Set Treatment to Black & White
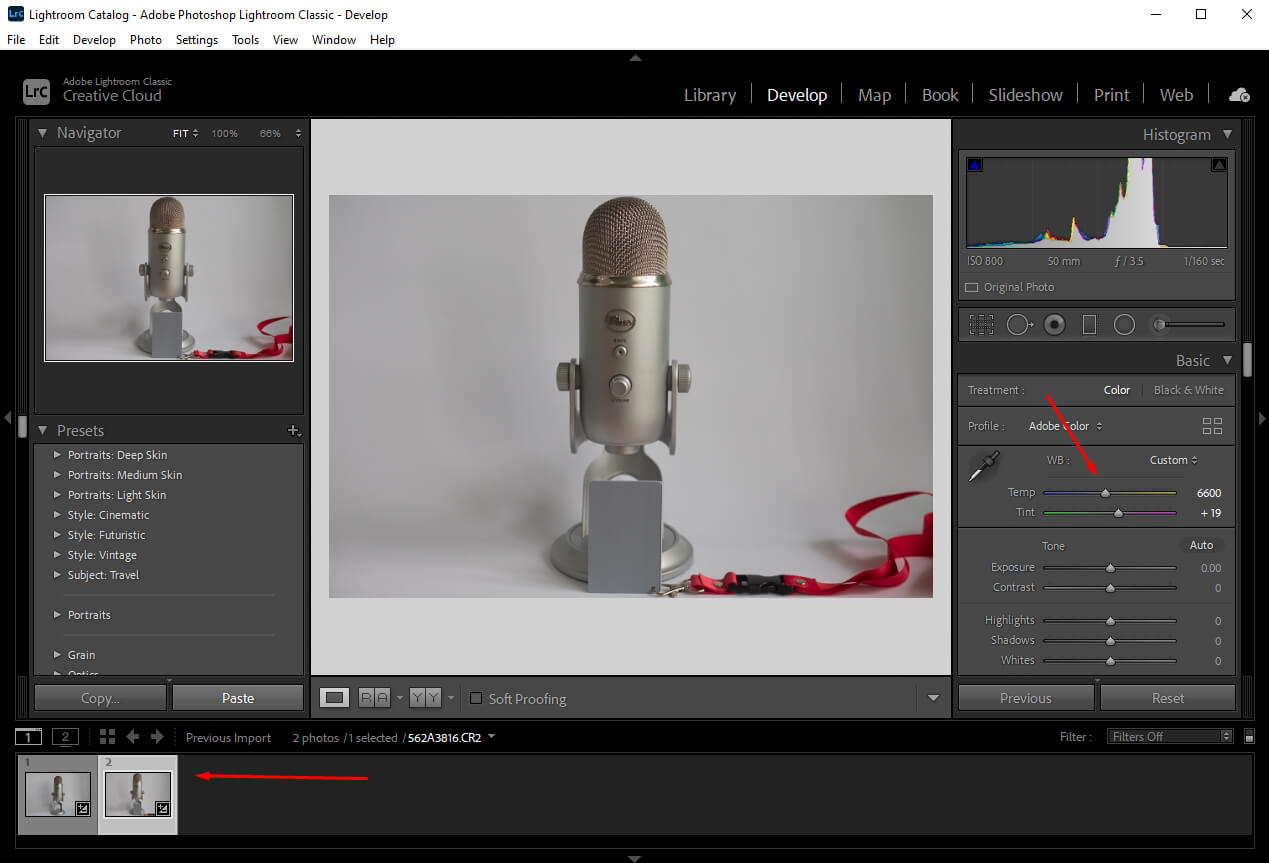 pos(1188,390)
